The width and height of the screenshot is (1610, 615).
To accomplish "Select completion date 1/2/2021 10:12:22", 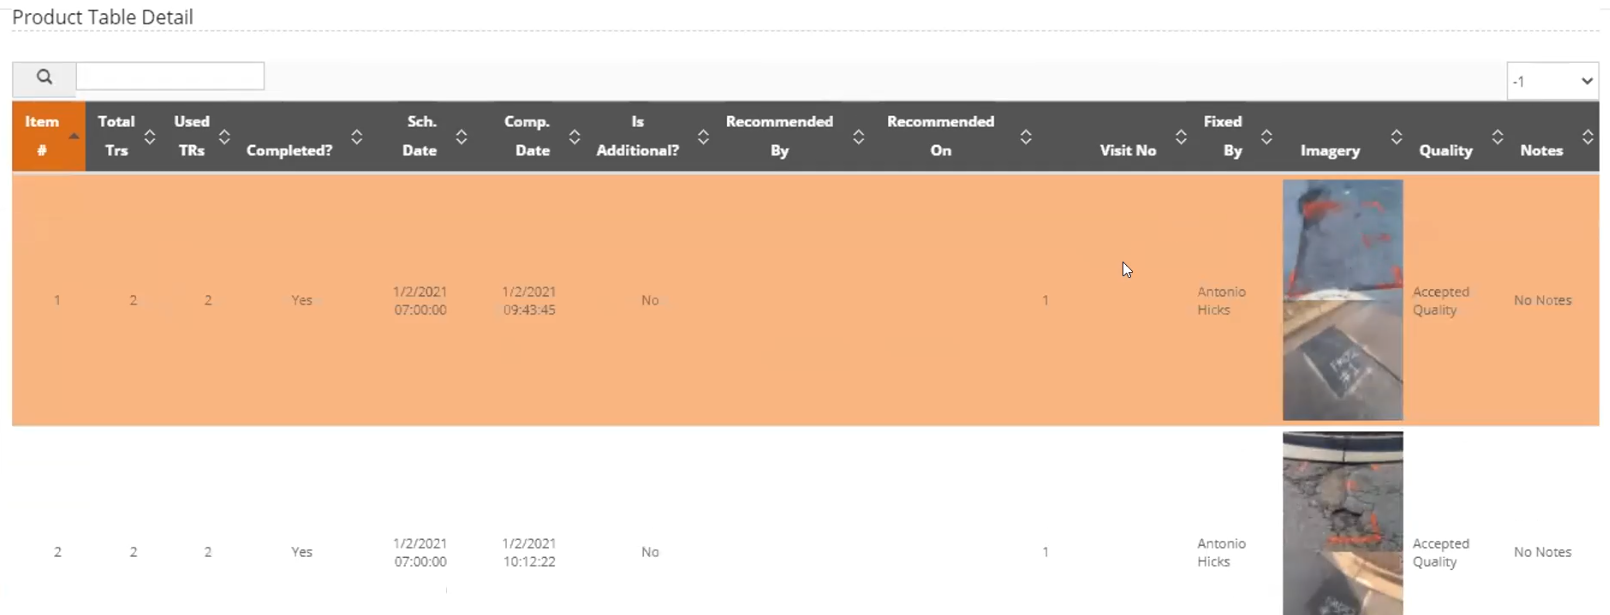I will [529, 553].
